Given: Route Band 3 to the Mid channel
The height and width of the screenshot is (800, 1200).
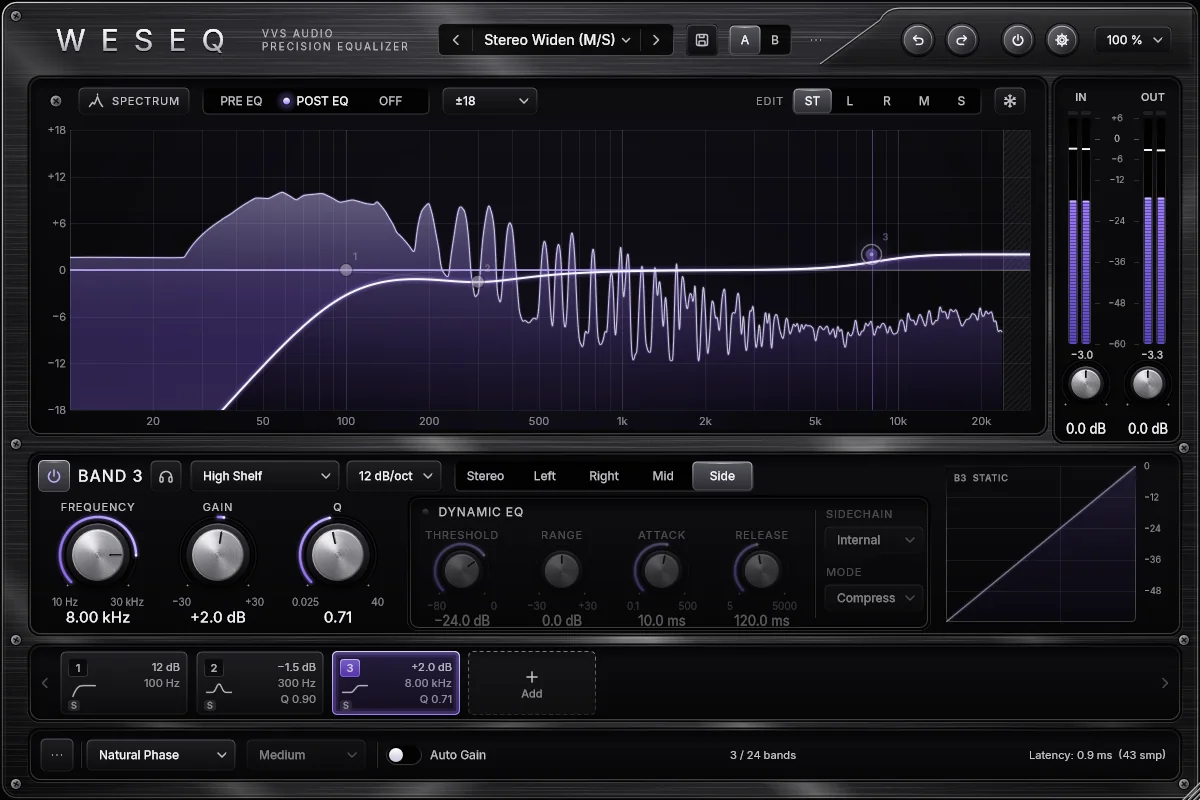Looking at the screenshot, I should (x=663, y=476).
